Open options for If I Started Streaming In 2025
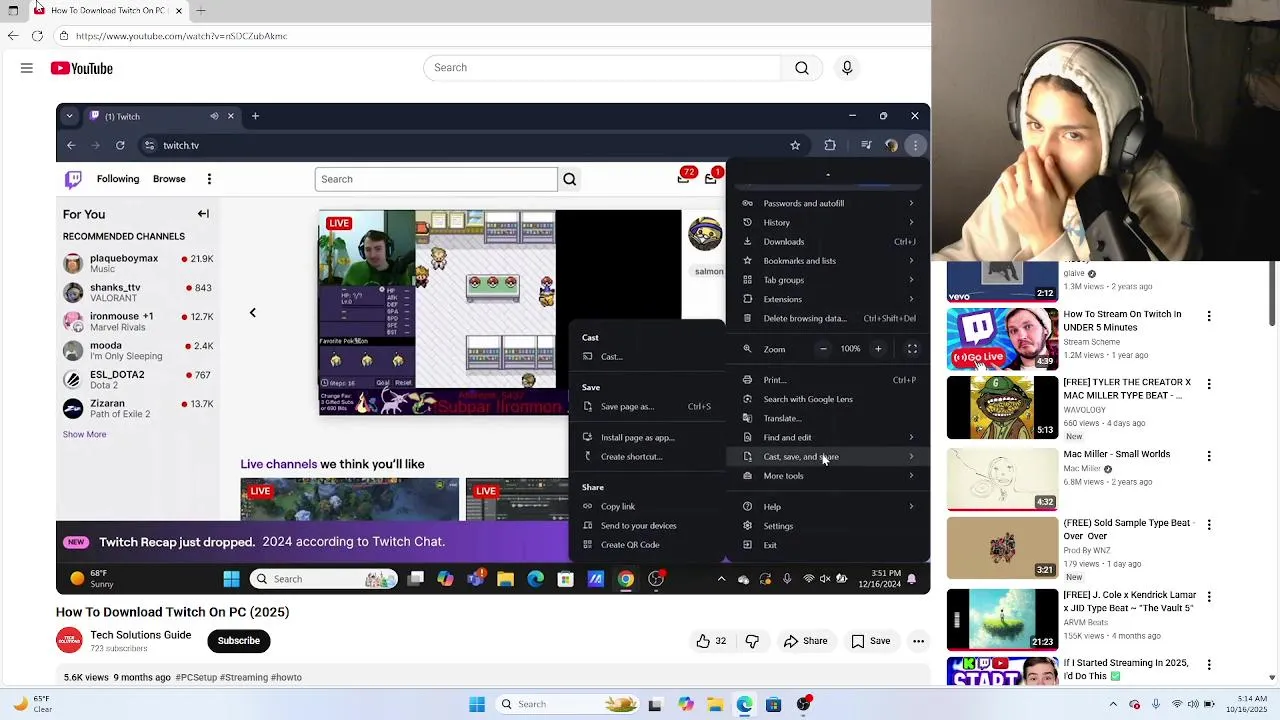Screen dimensions: 1280x720 coord(1209,665)
